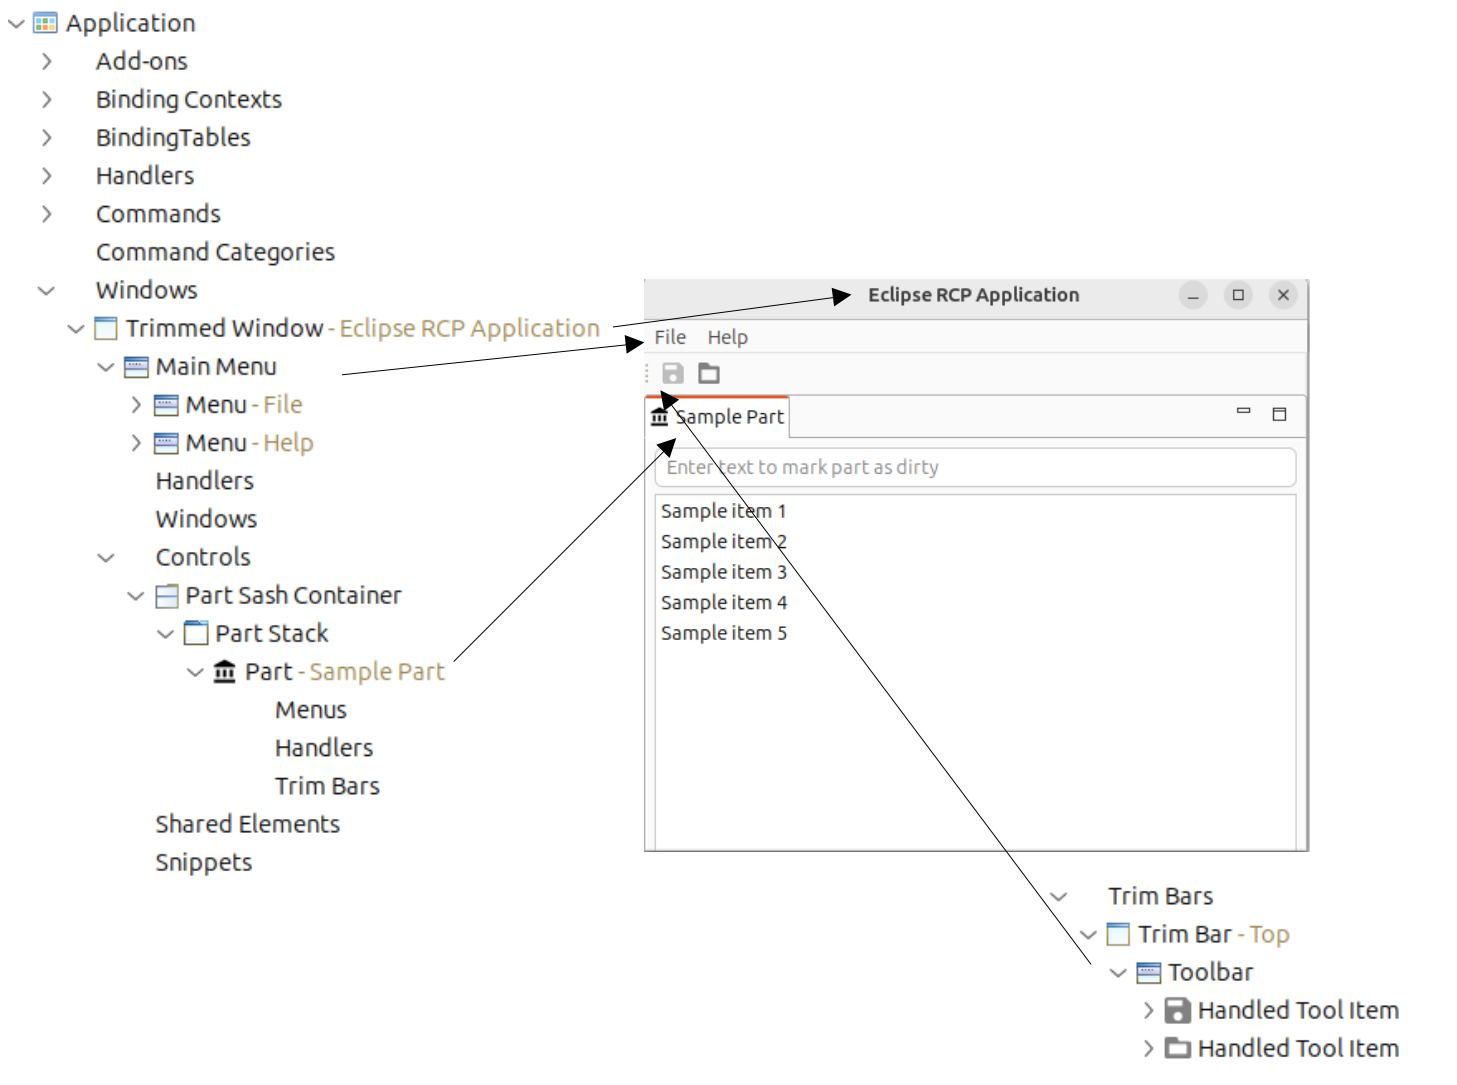
Task: Click the Menu - File icon
Action: (166, 405)
